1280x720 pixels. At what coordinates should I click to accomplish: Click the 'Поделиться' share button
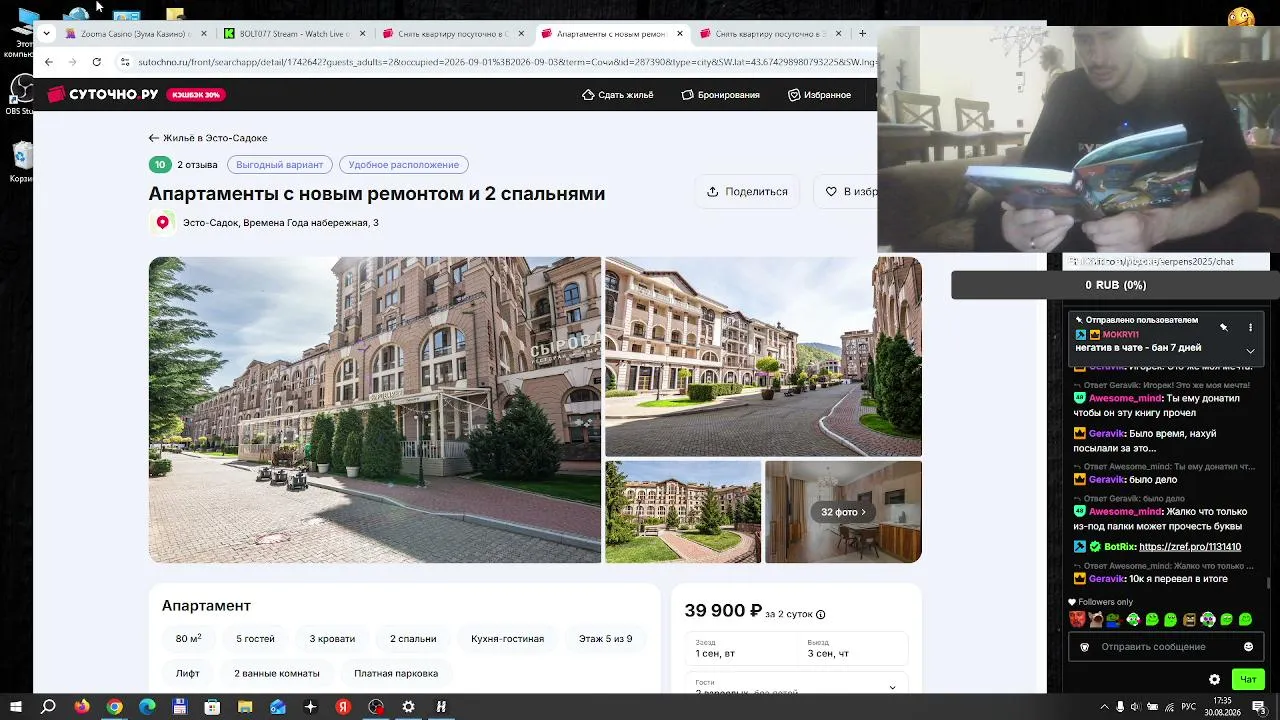(x=747, y=191)
